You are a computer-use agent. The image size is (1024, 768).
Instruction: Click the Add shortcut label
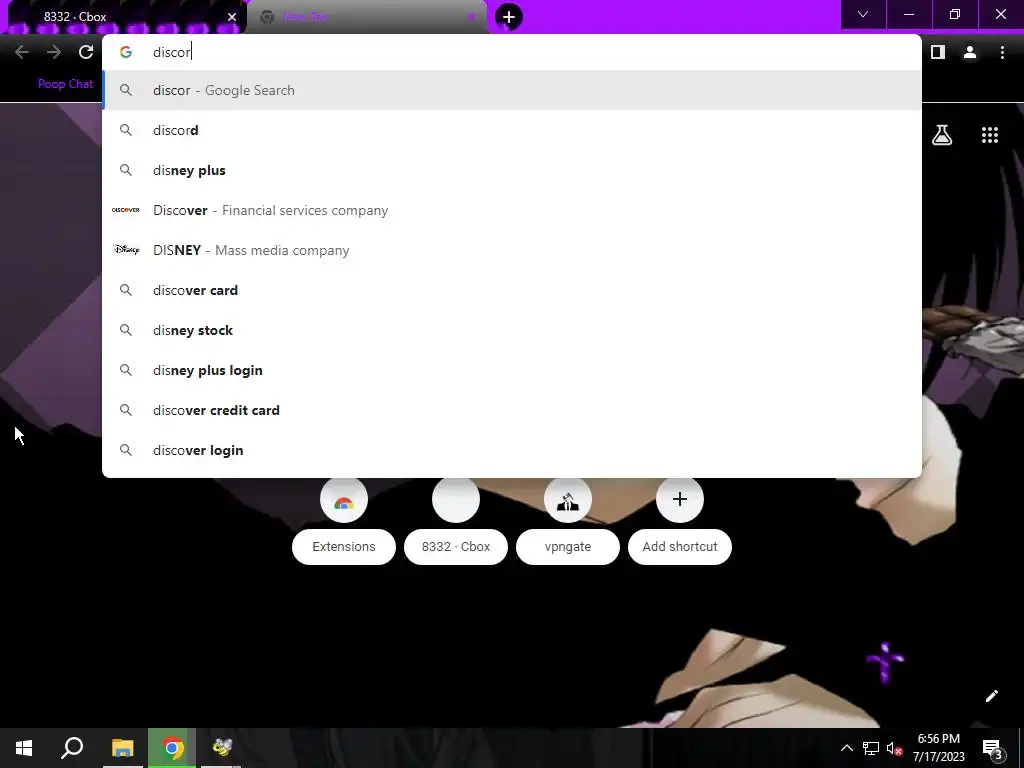pyautogui.click(x=680, y=547)
